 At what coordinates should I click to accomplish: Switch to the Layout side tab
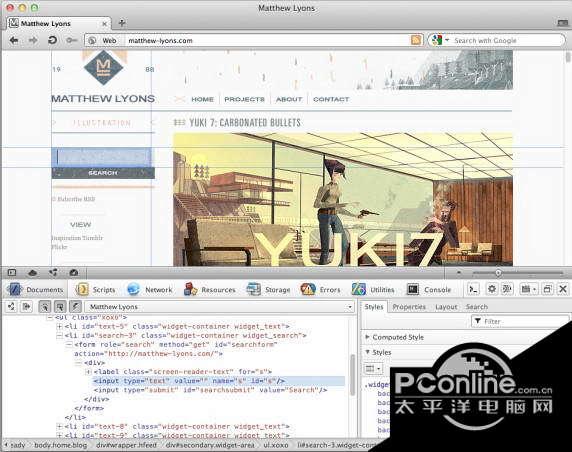coord(446,307)
